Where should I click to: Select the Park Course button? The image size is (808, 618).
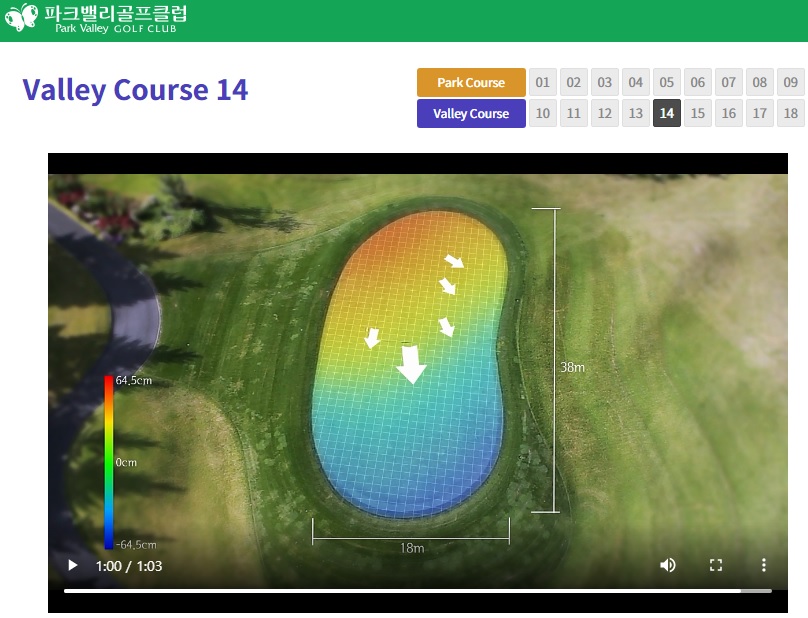point(471,82)
